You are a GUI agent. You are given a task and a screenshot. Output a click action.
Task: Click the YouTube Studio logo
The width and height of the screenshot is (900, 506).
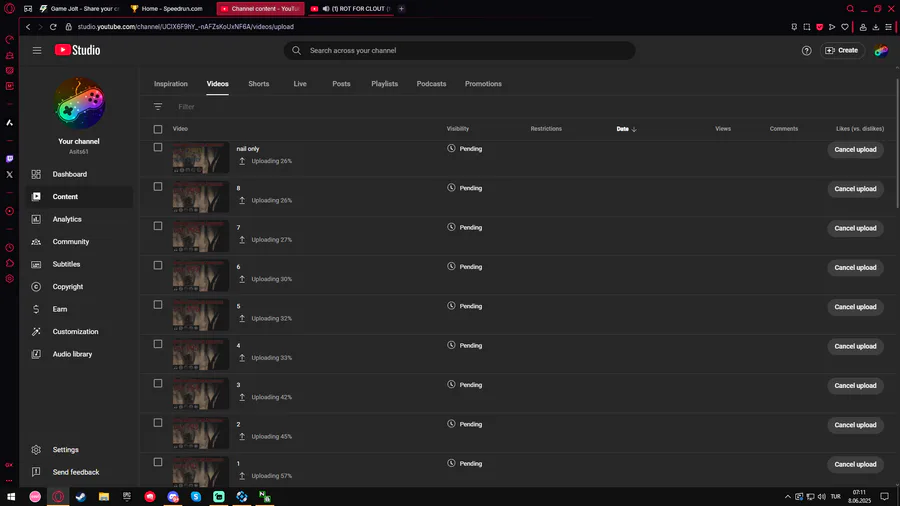pyautogui.click(x=77, y=50)
